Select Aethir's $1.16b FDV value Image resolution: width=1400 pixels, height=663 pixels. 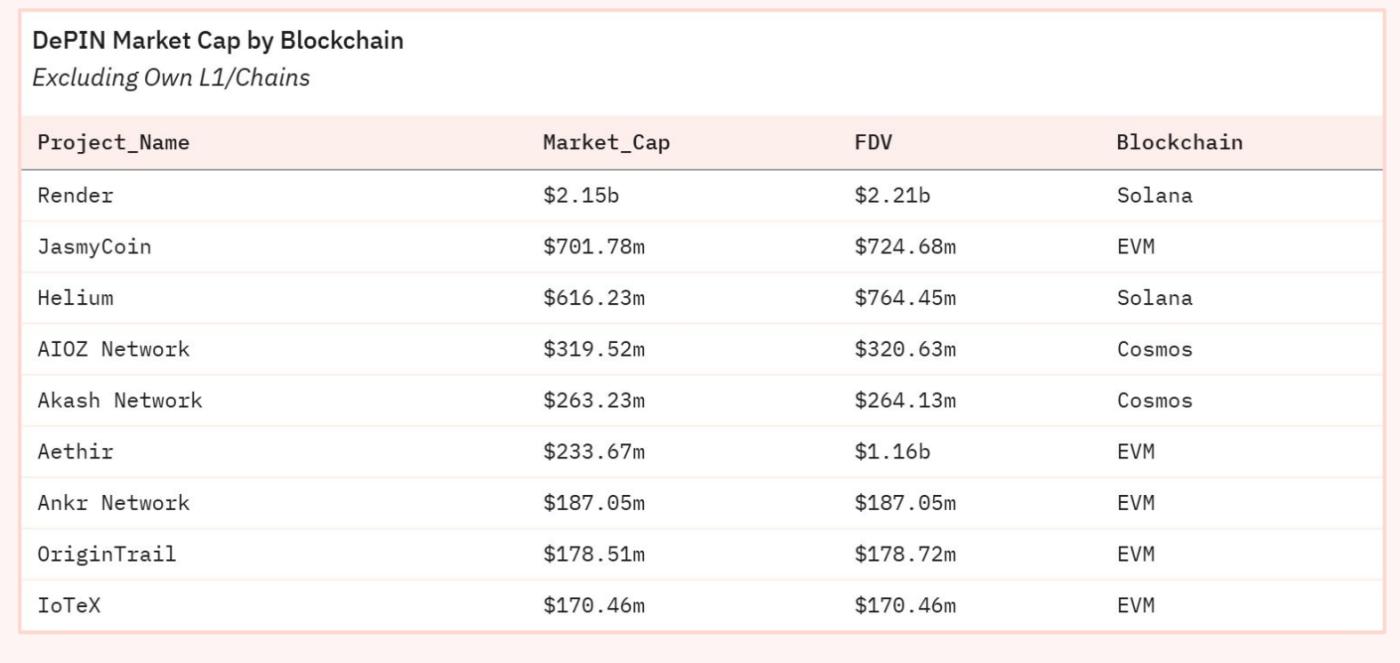click(x=892, y=452)
